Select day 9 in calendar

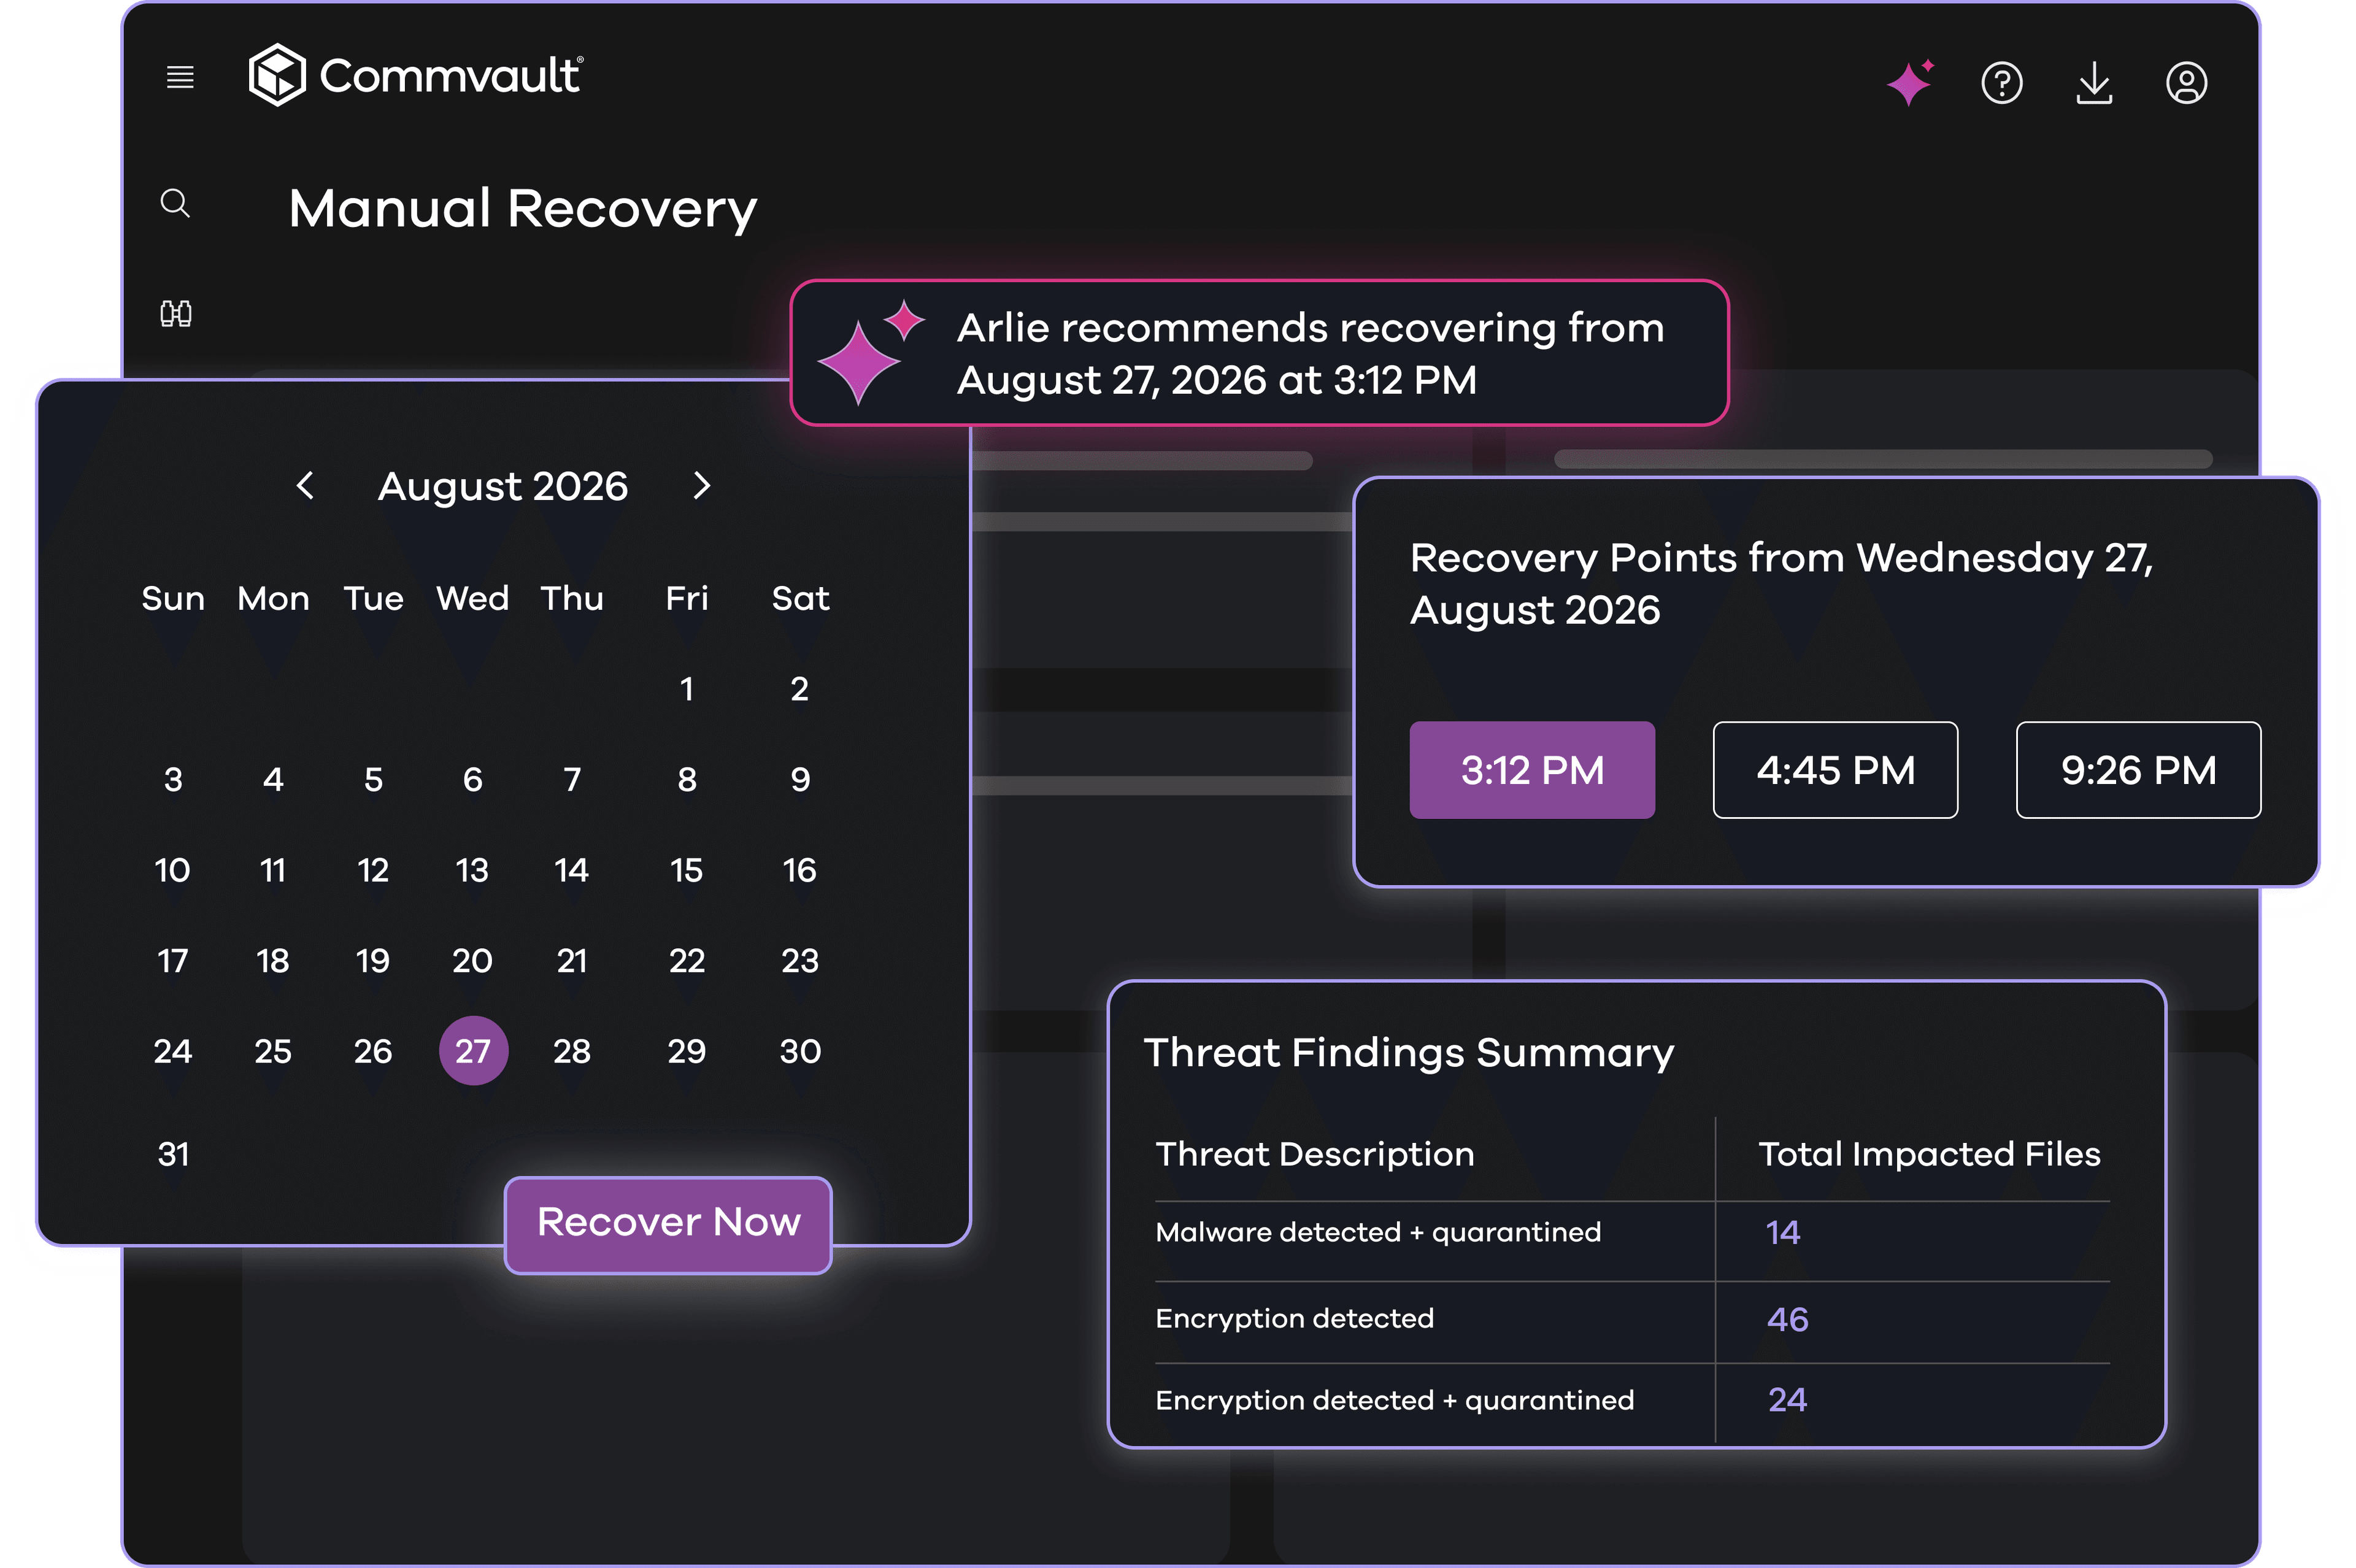point(800,780)
